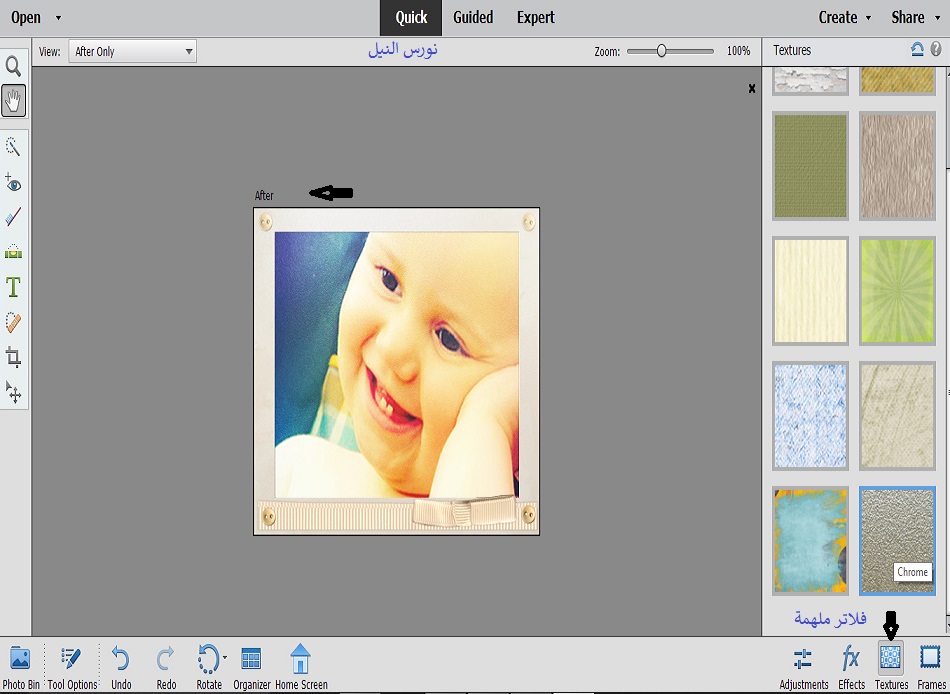950x694 pixels.
Task: Activate the Red Eye Removal tool
Action: (x=14, y=183)
